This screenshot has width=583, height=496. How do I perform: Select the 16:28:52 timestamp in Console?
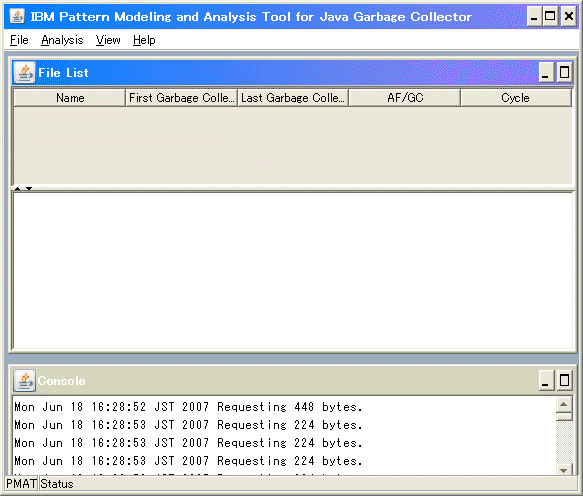119,407
